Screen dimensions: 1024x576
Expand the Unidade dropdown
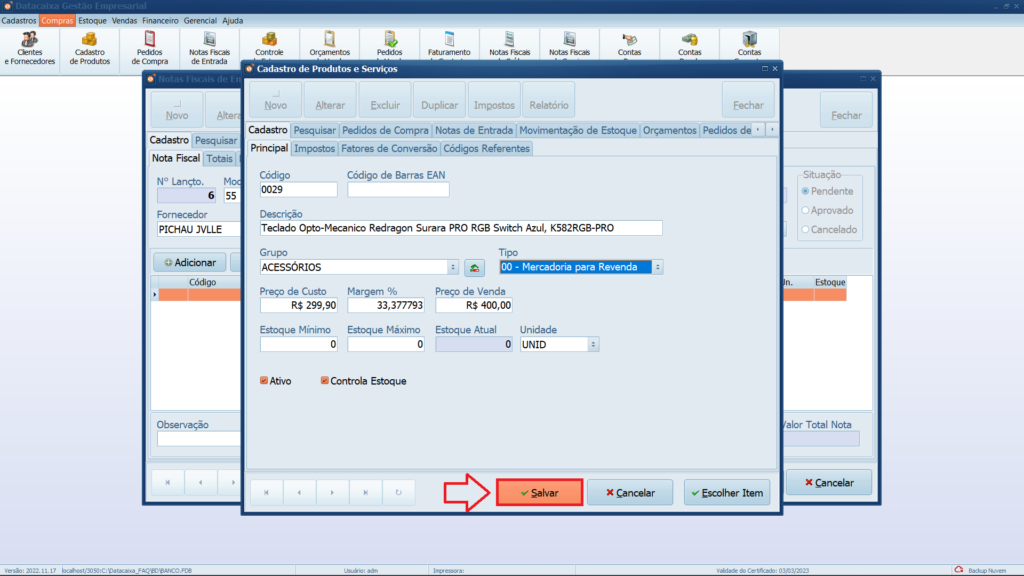[594, 344]
